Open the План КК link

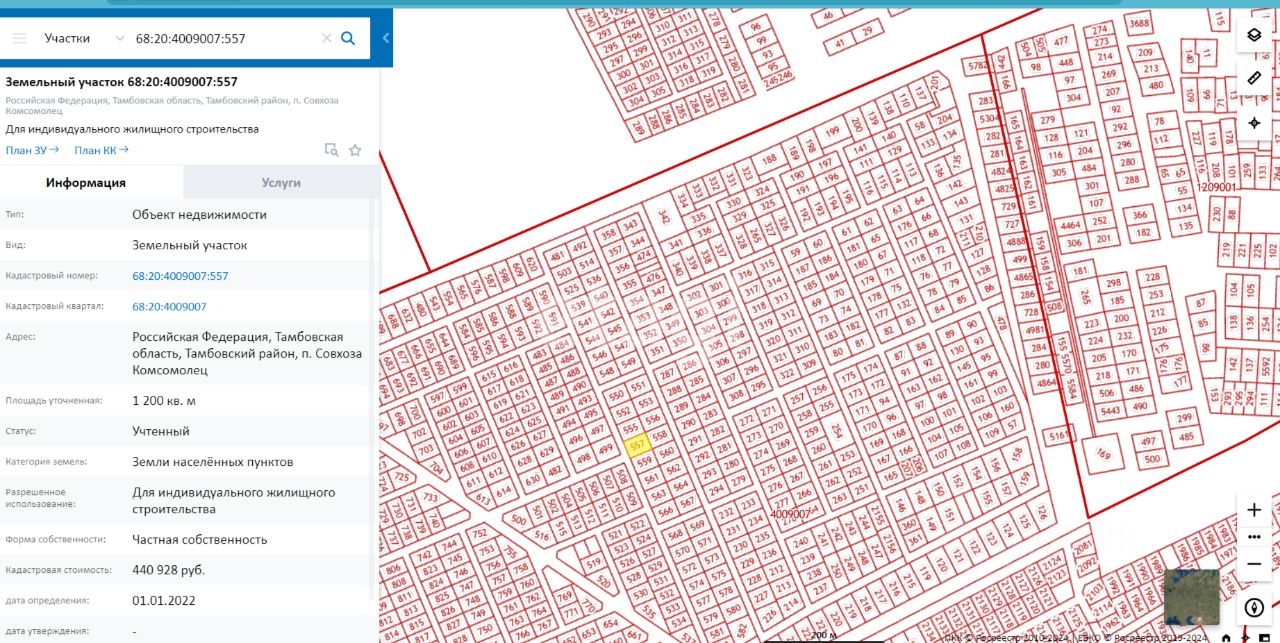[102, 150]
